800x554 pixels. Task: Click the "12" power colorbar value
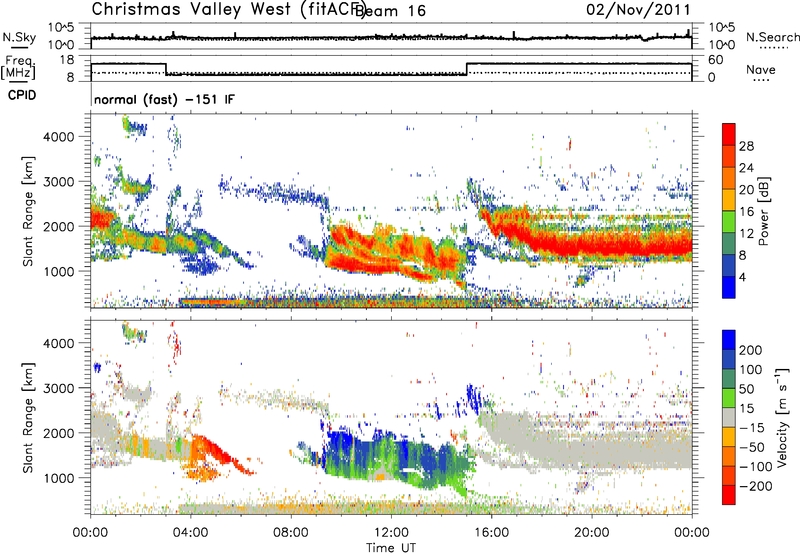click(746, 234)
